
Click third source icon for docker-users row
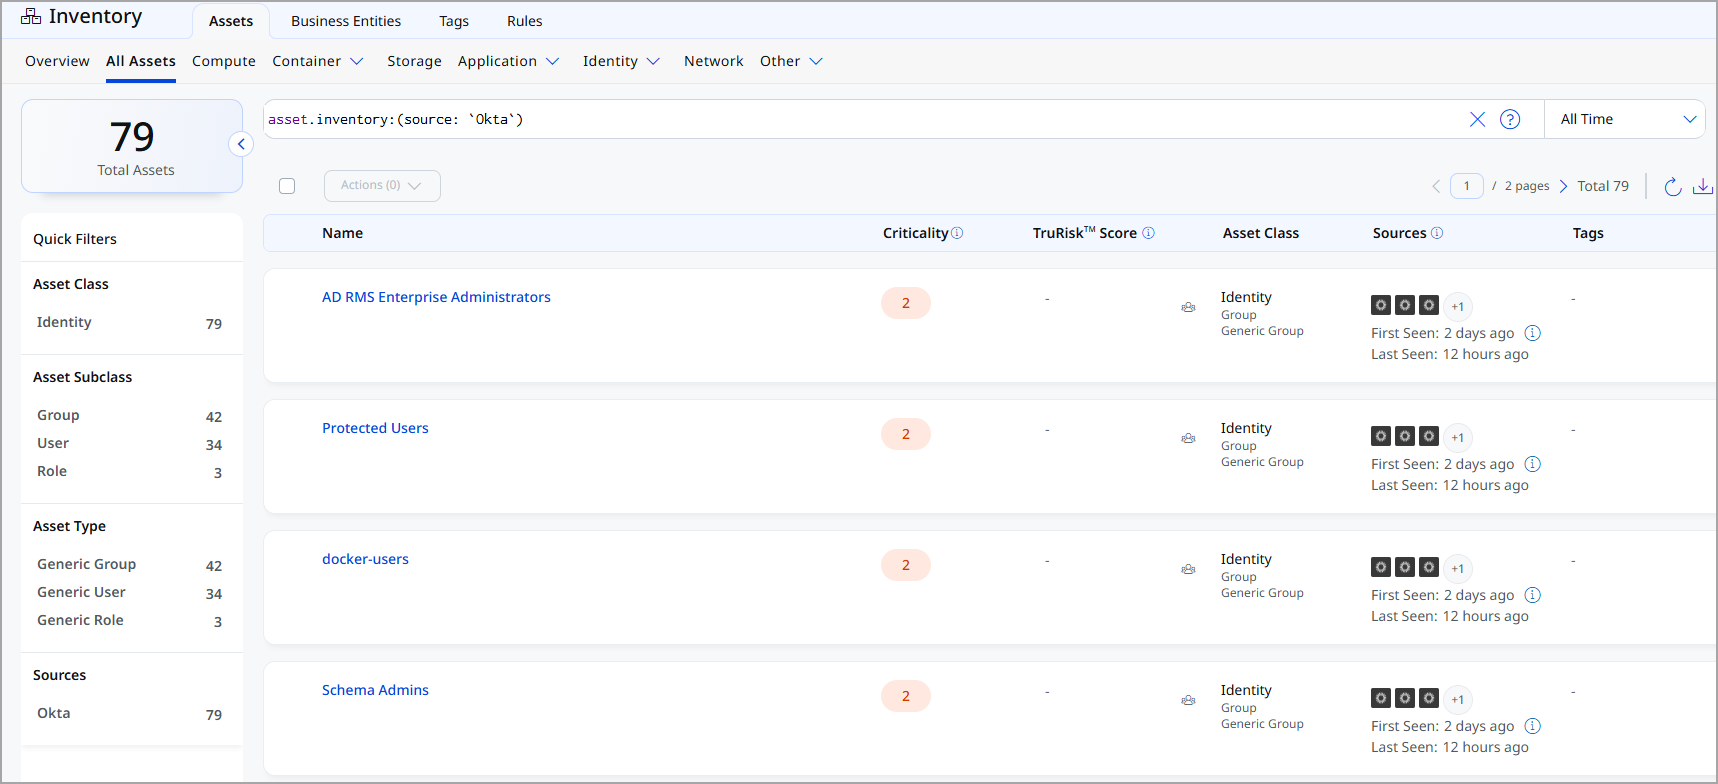coord(1429,567)
